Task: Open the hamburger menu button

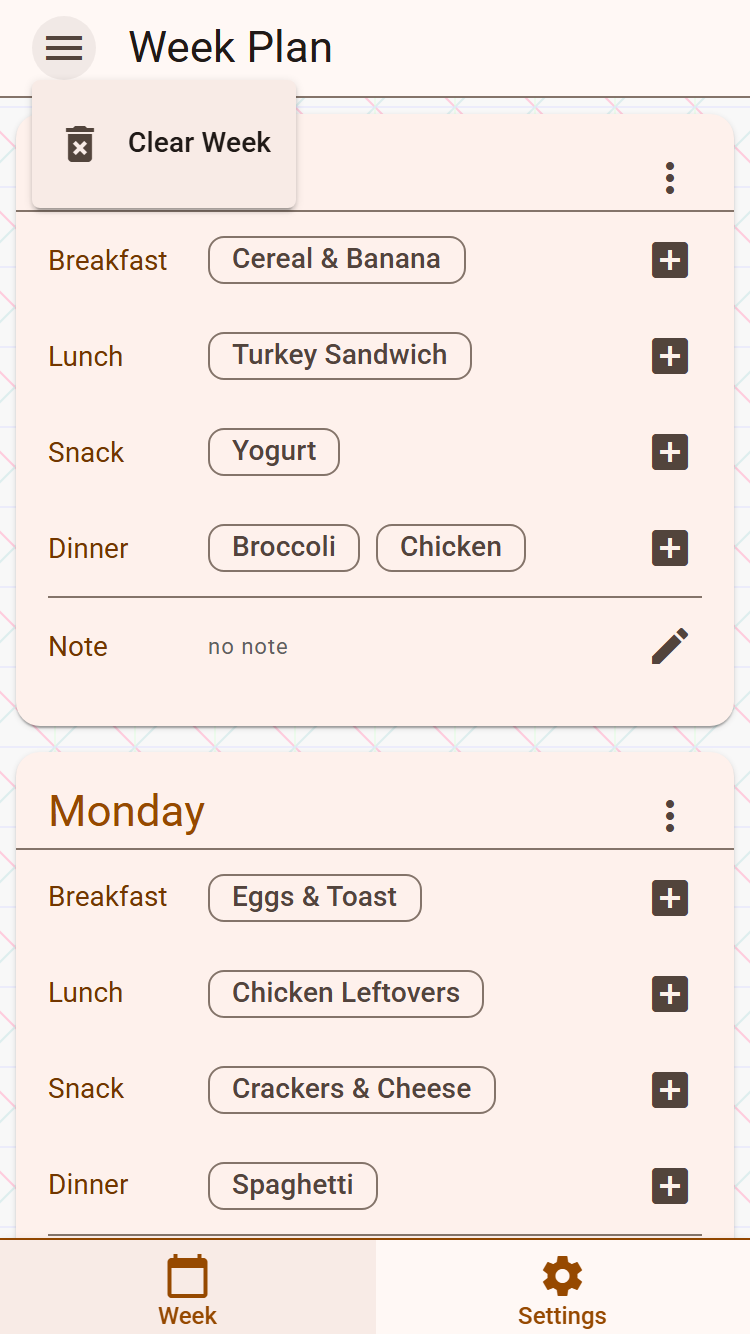Action: click(64, 47)
